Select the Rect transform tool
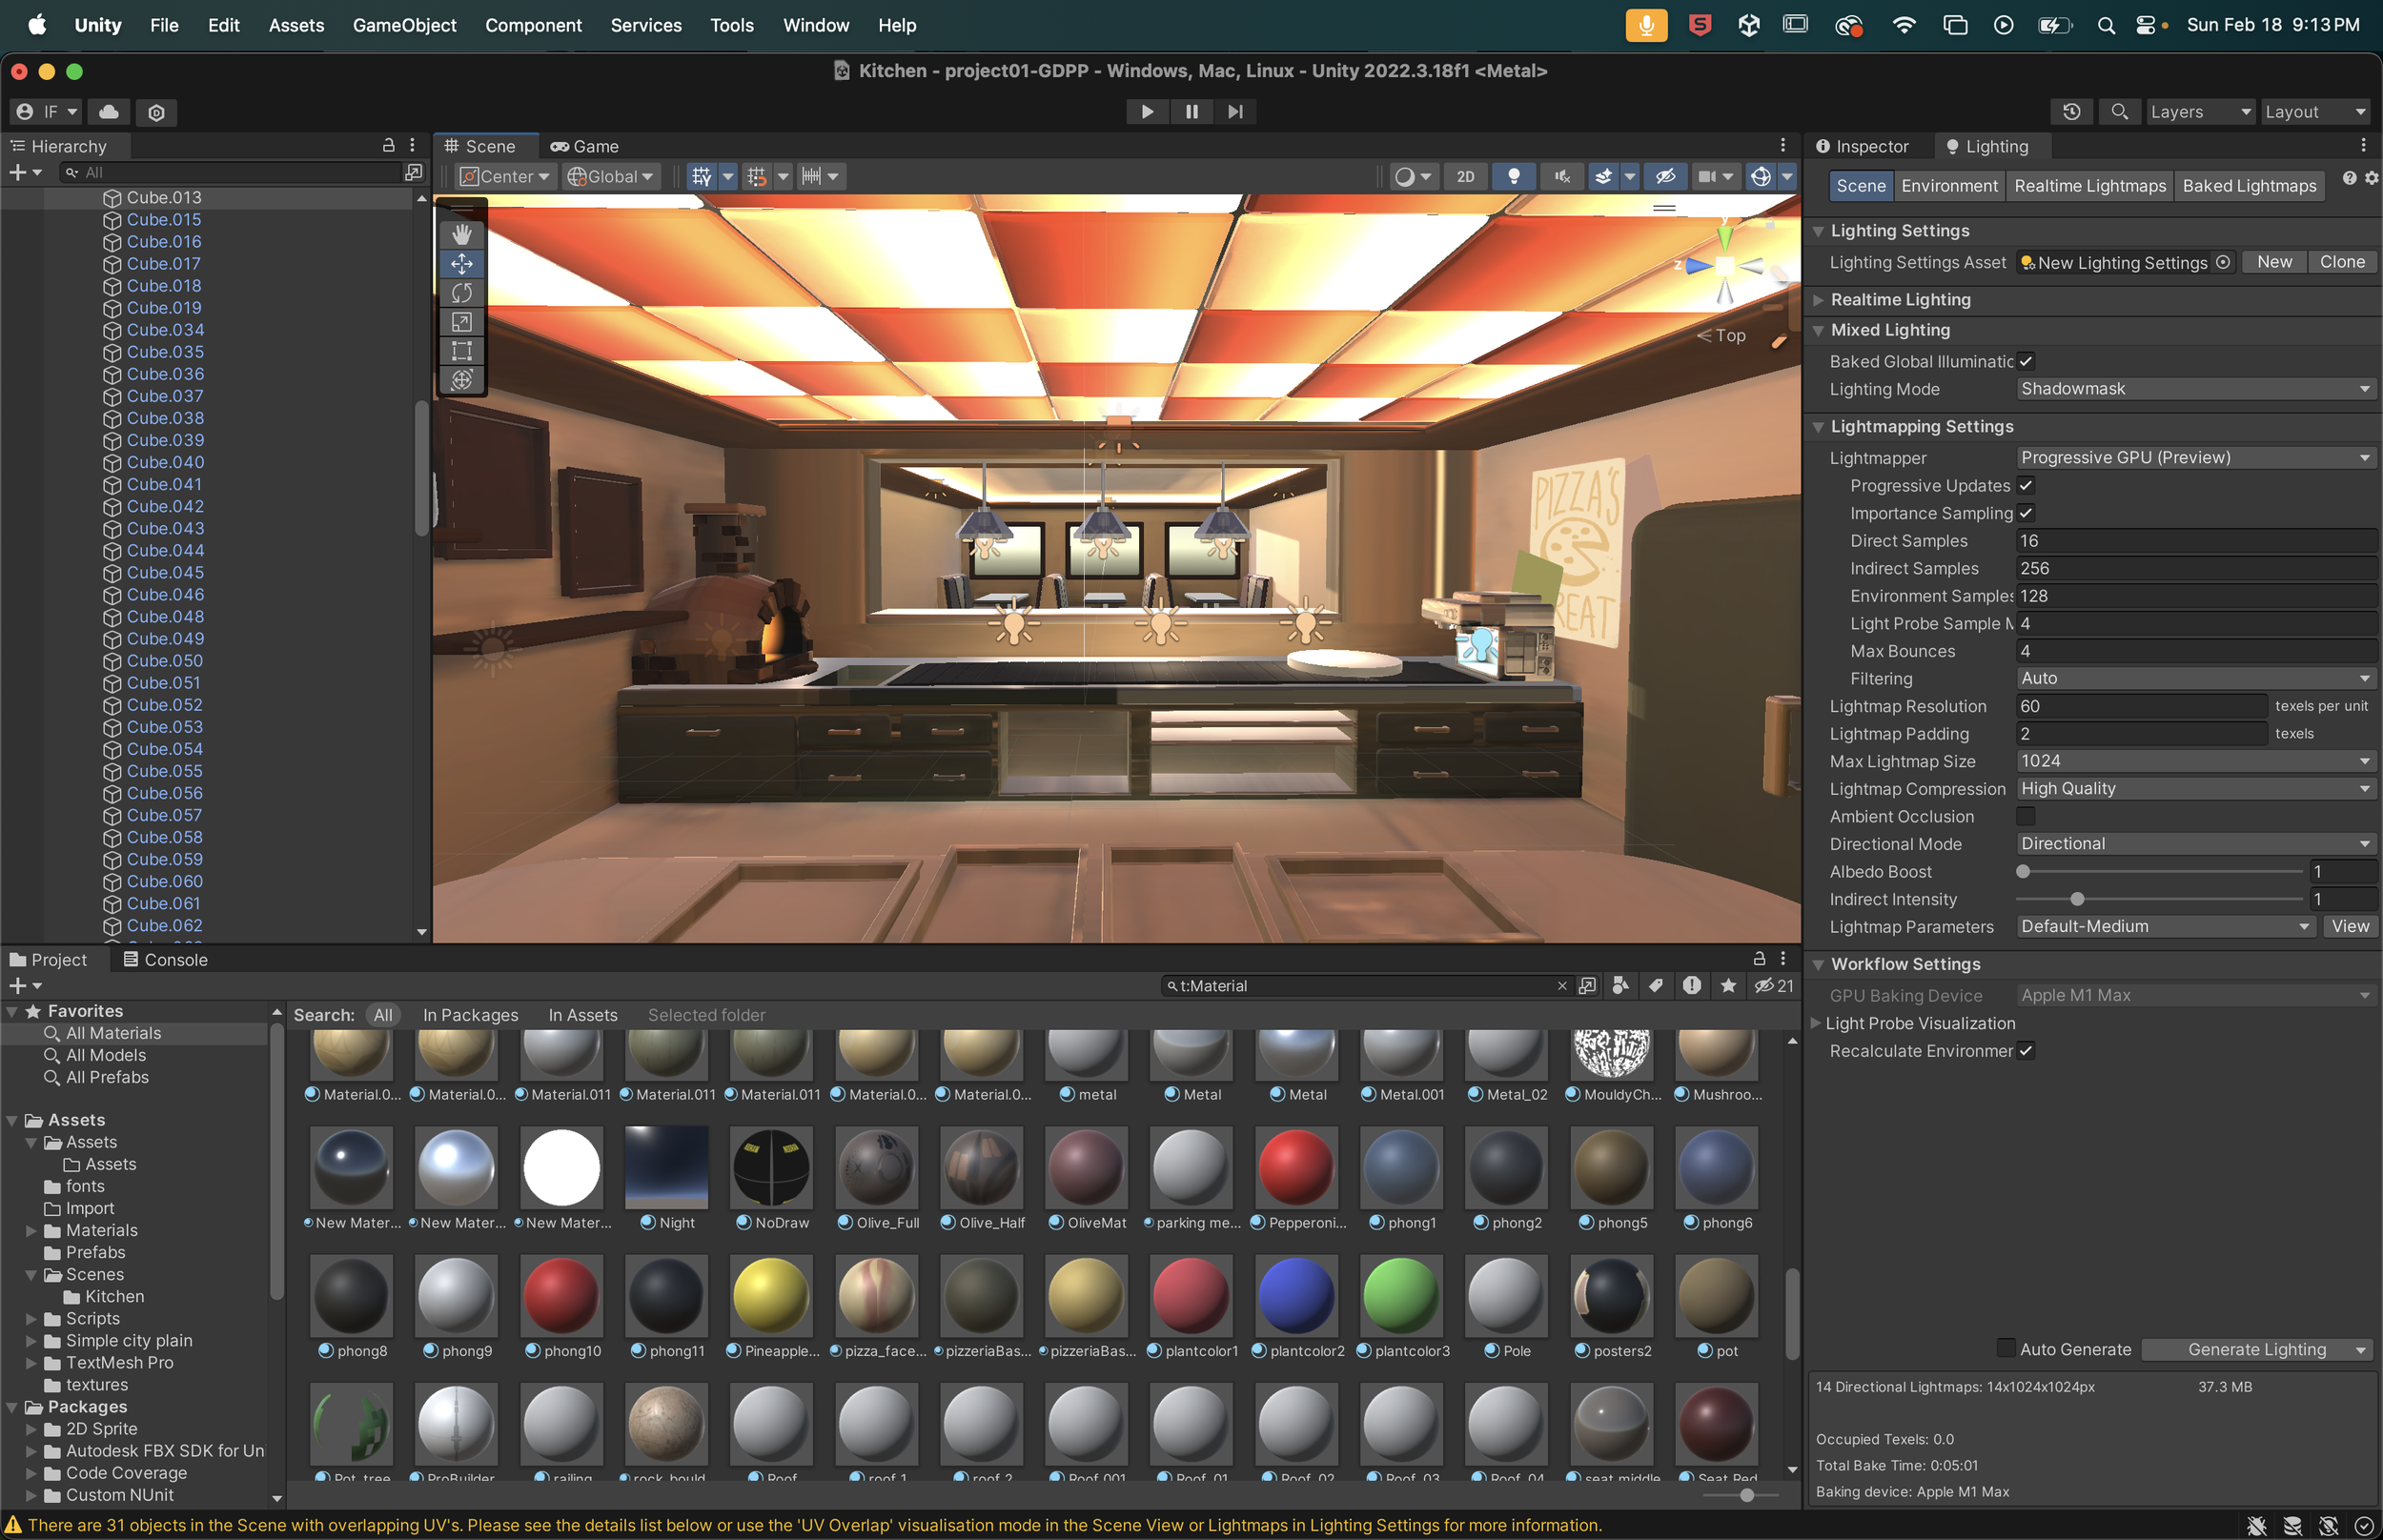 point(461,351)
